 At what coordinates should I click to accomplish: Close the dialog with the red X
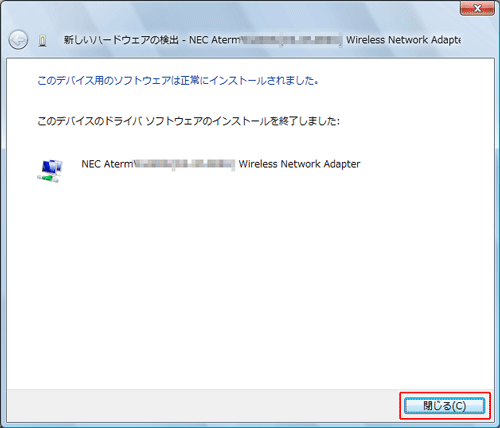477,8
